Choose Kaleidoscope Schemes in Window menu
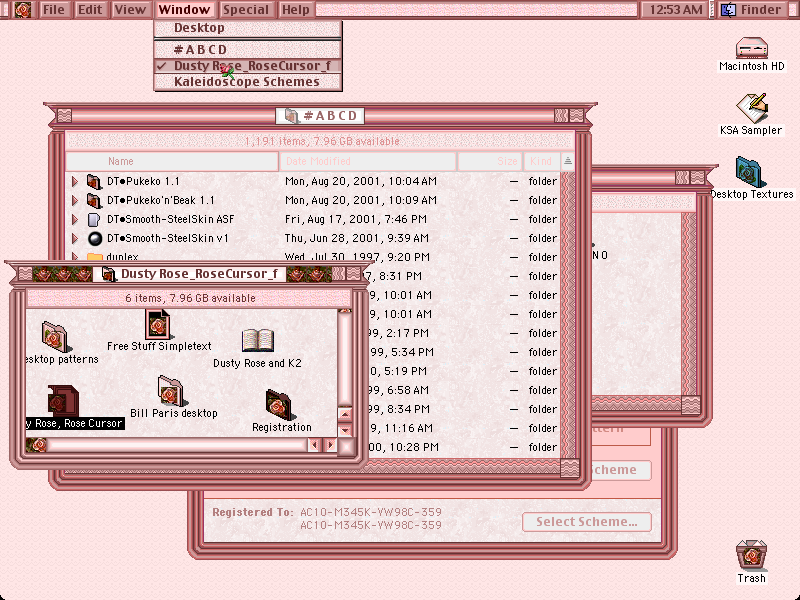The image size is (800, 600). point(248,82)
